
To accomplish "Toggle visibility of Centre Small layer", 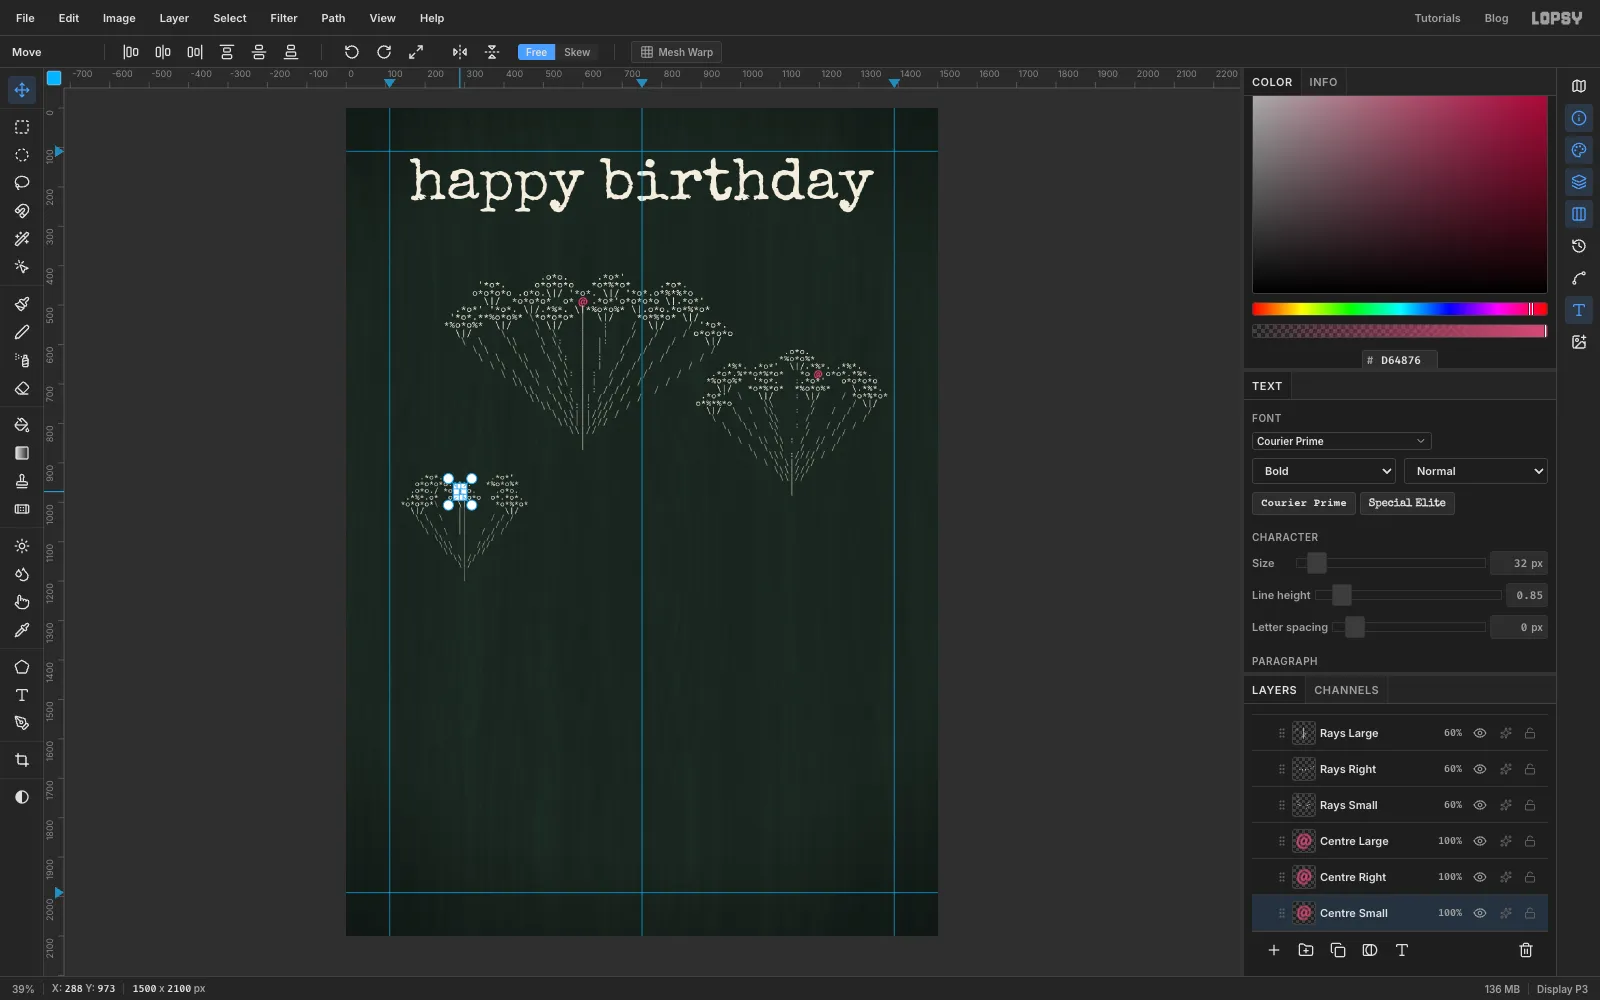I will (x=1480, y=913).
